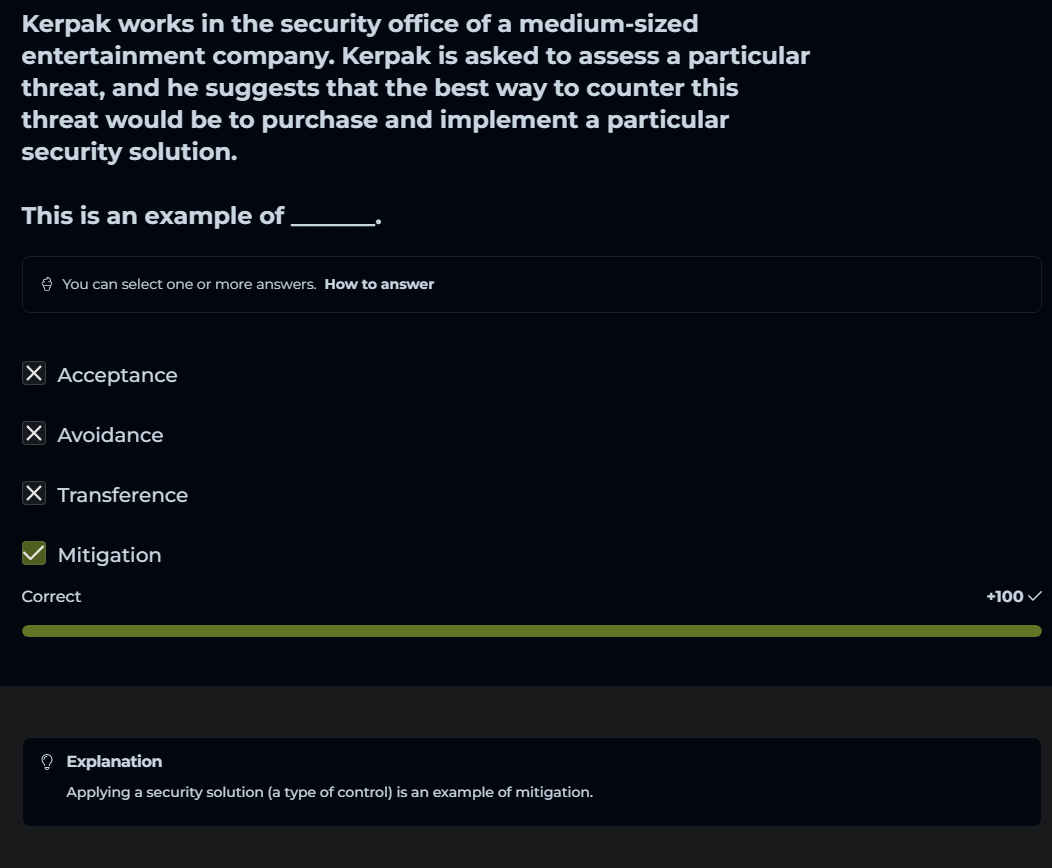Open the "How to answer" link
This screenshot has width=1052, height=868.
379,284
